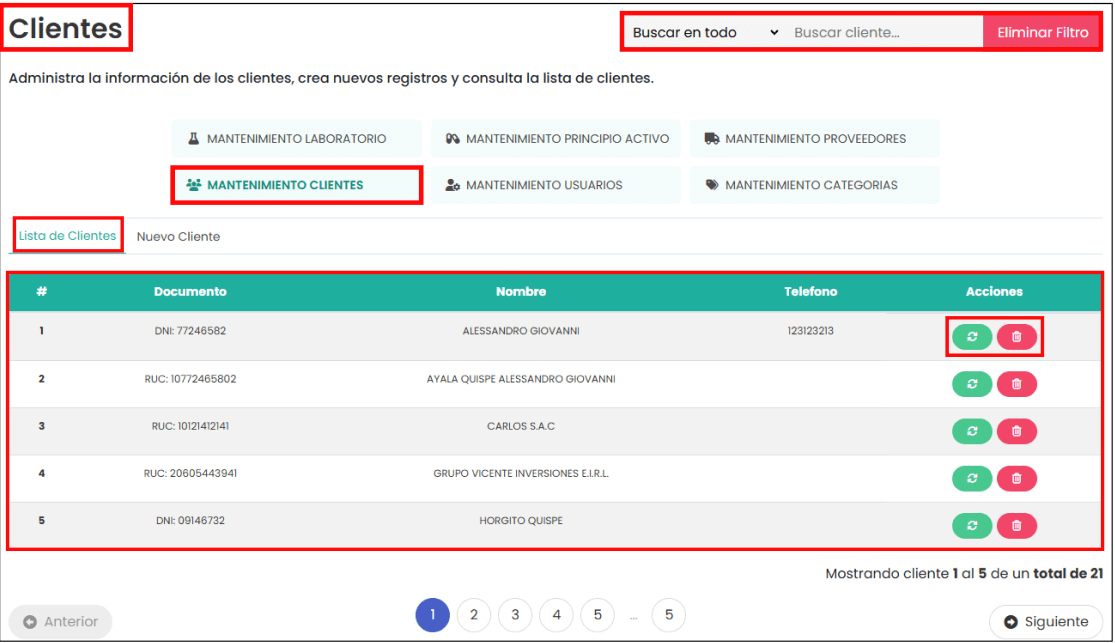Update the Grupo Vicente Inversiones E.I.R.L. client

click(972, 478)
